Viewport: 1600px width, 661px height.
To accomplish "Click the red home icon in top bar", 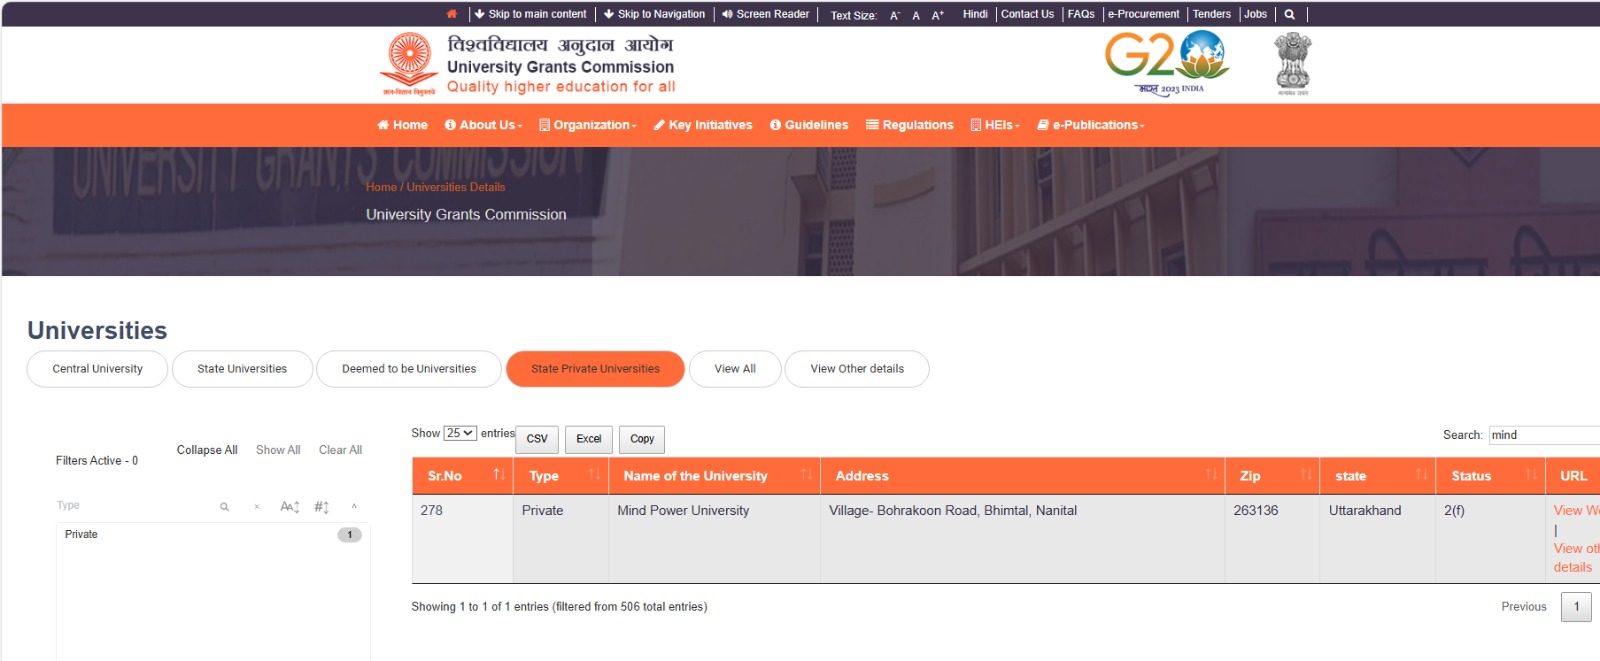I will (452, 14).
